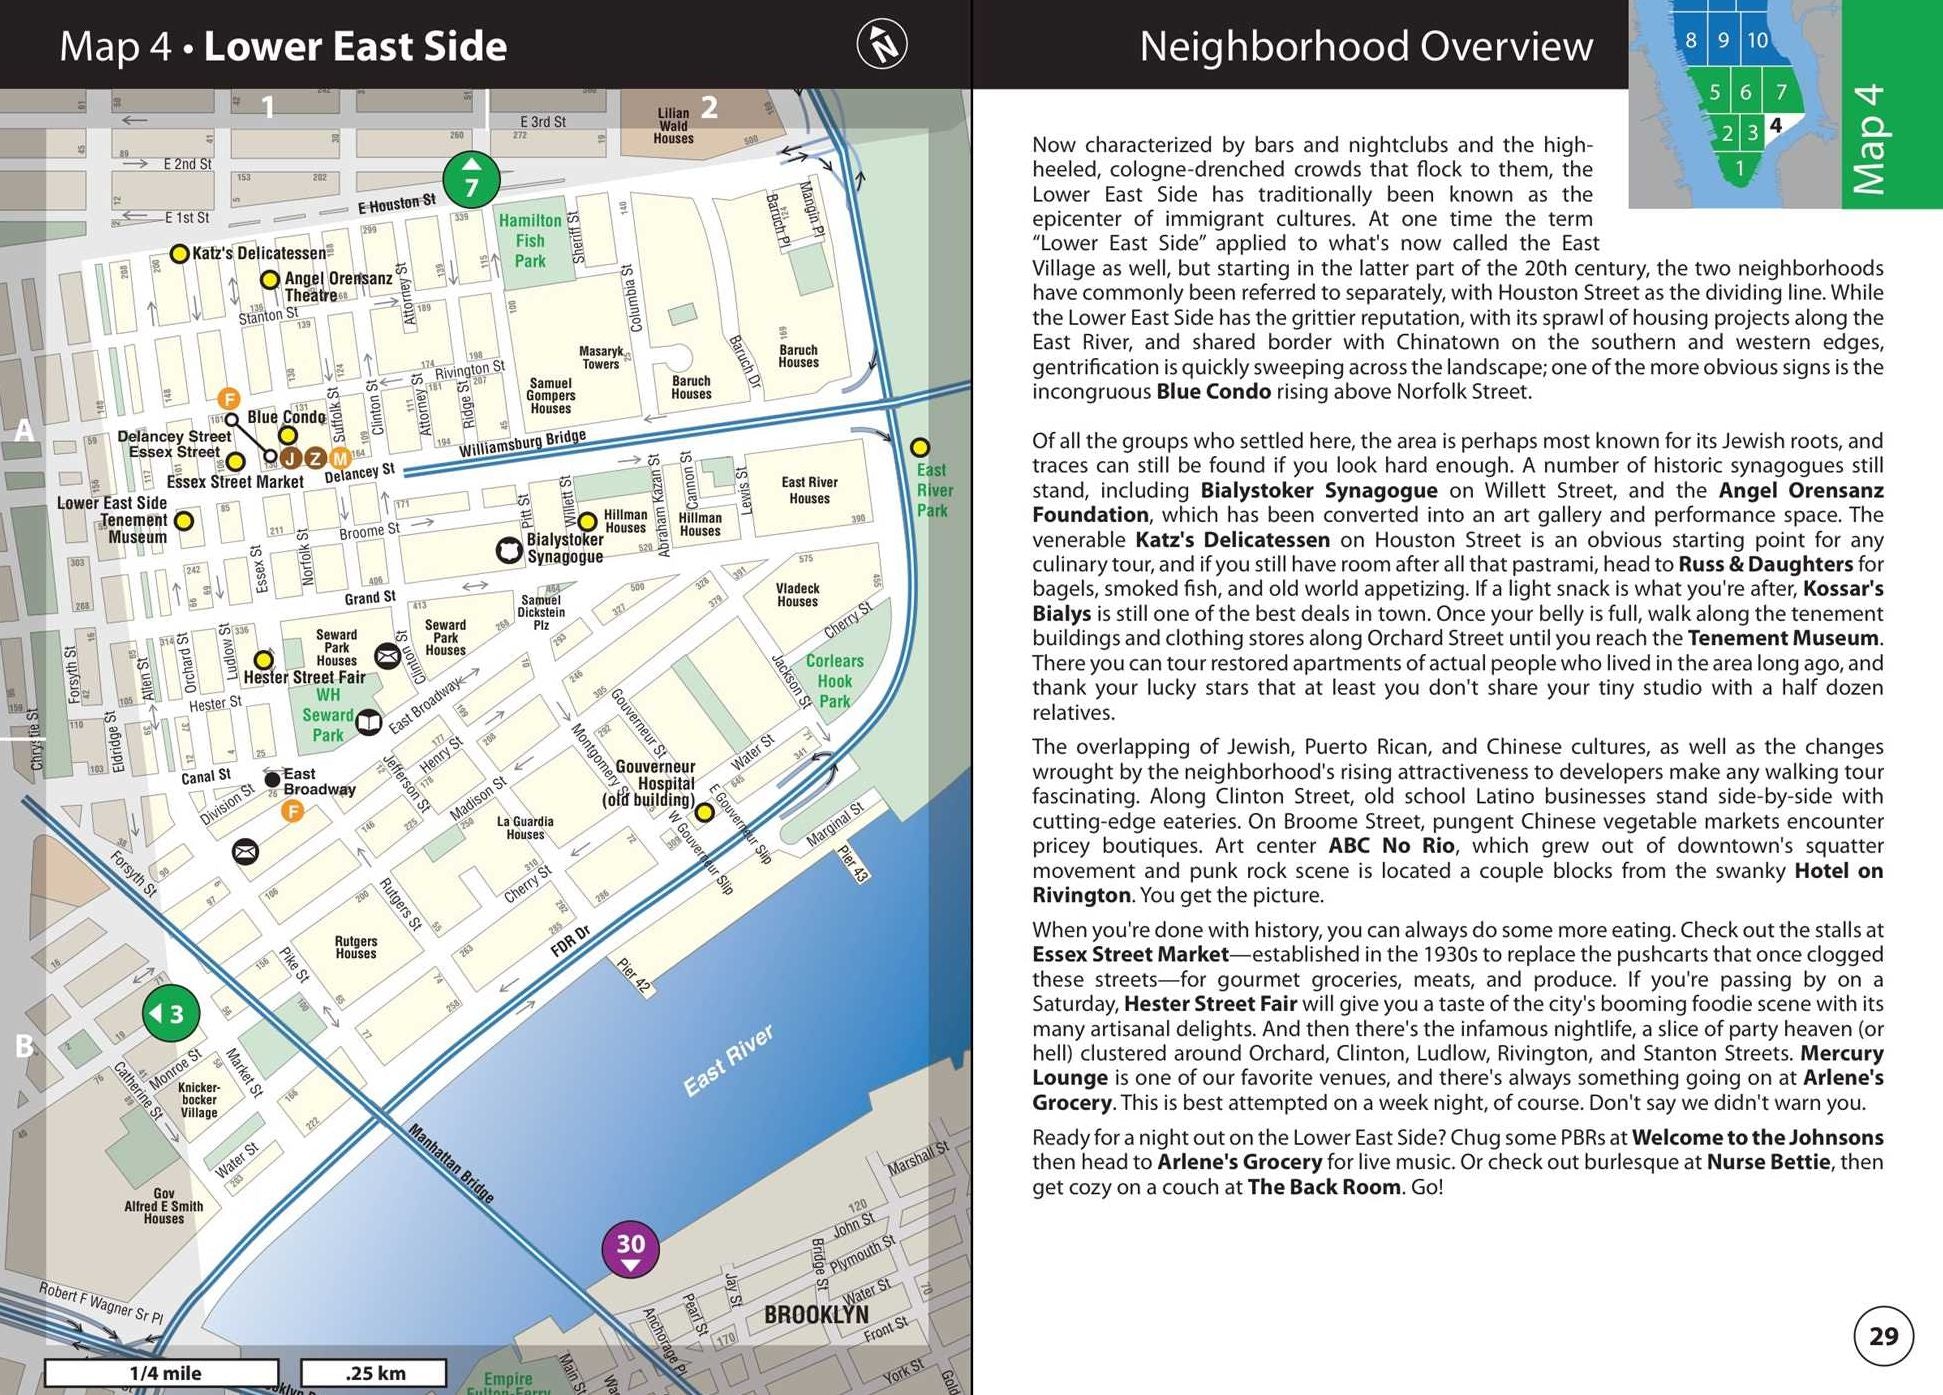Select area 8 on the Manhattan mini-map
The width and height of the screenshot is (1943, 1395).
point(1690,40)
